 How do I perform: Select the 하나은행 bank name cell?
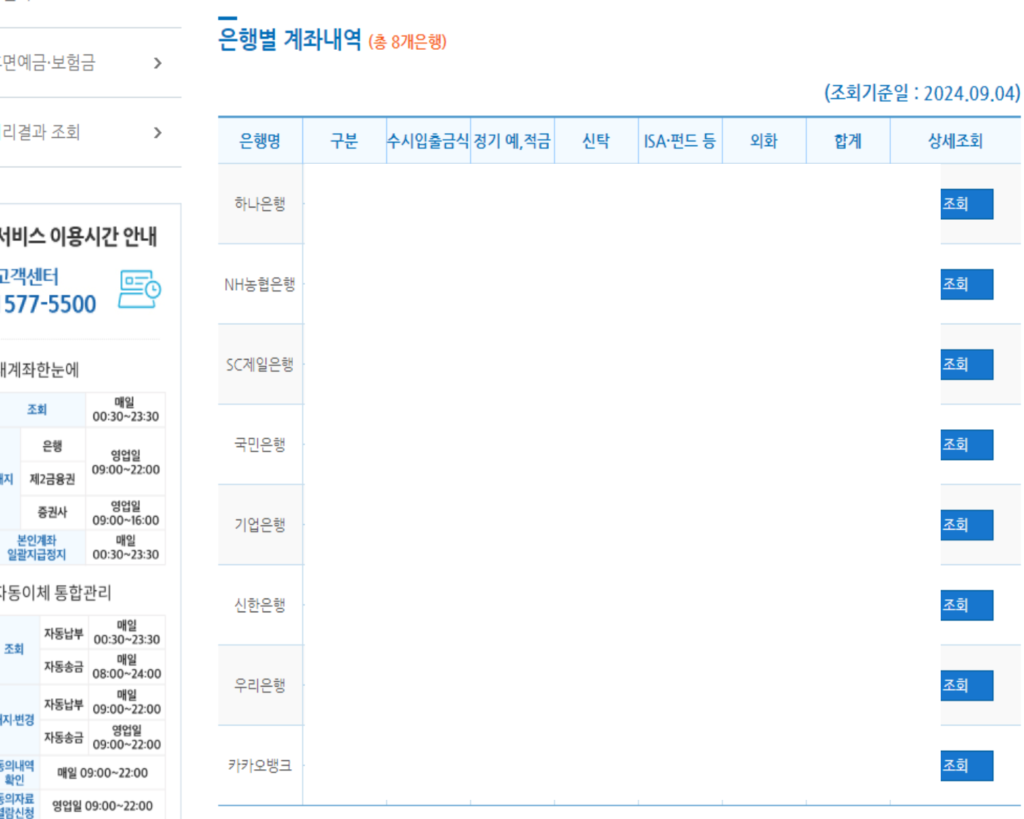click(259, 204)
